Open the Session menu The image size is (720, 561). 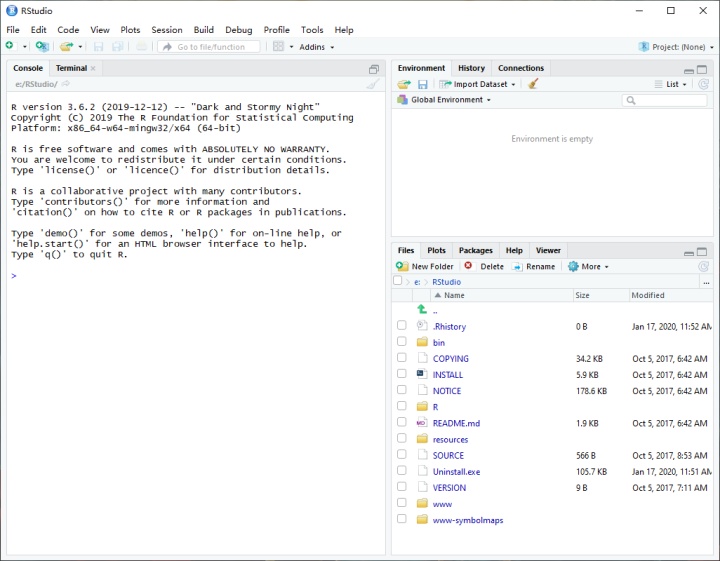(167, 30)
